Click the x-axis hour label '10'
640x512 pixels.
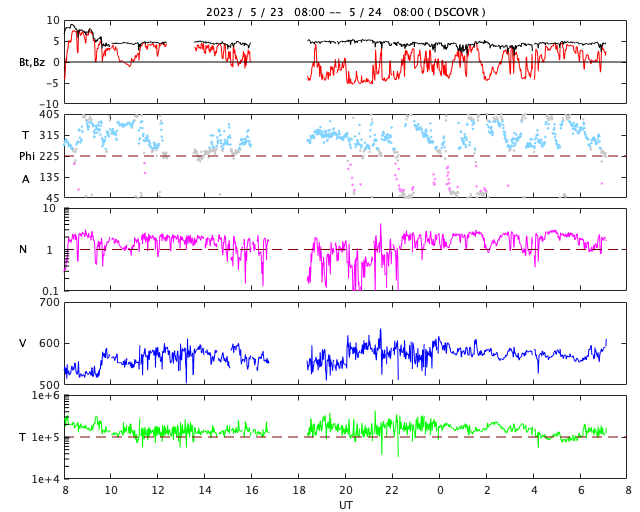click(x=111, y=490)
